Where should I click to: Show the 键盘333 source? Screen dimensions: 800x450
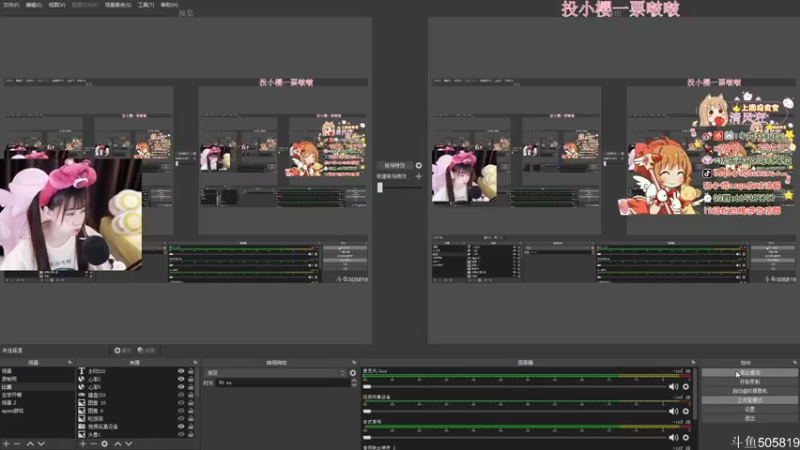click(181, 395)
